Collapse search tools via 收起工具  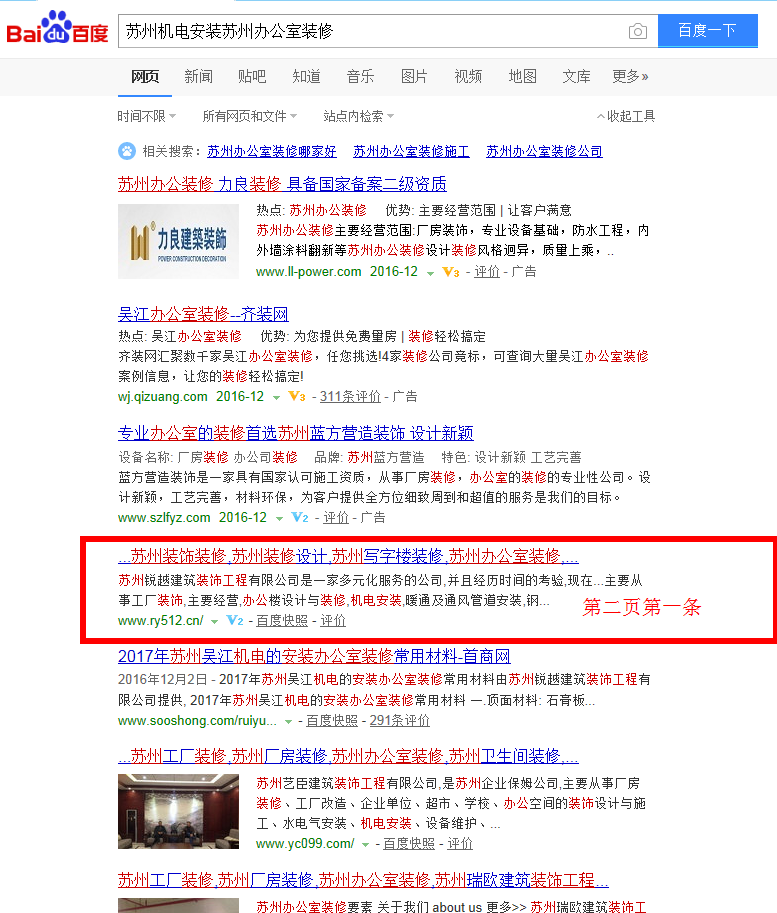click(626, 116)
